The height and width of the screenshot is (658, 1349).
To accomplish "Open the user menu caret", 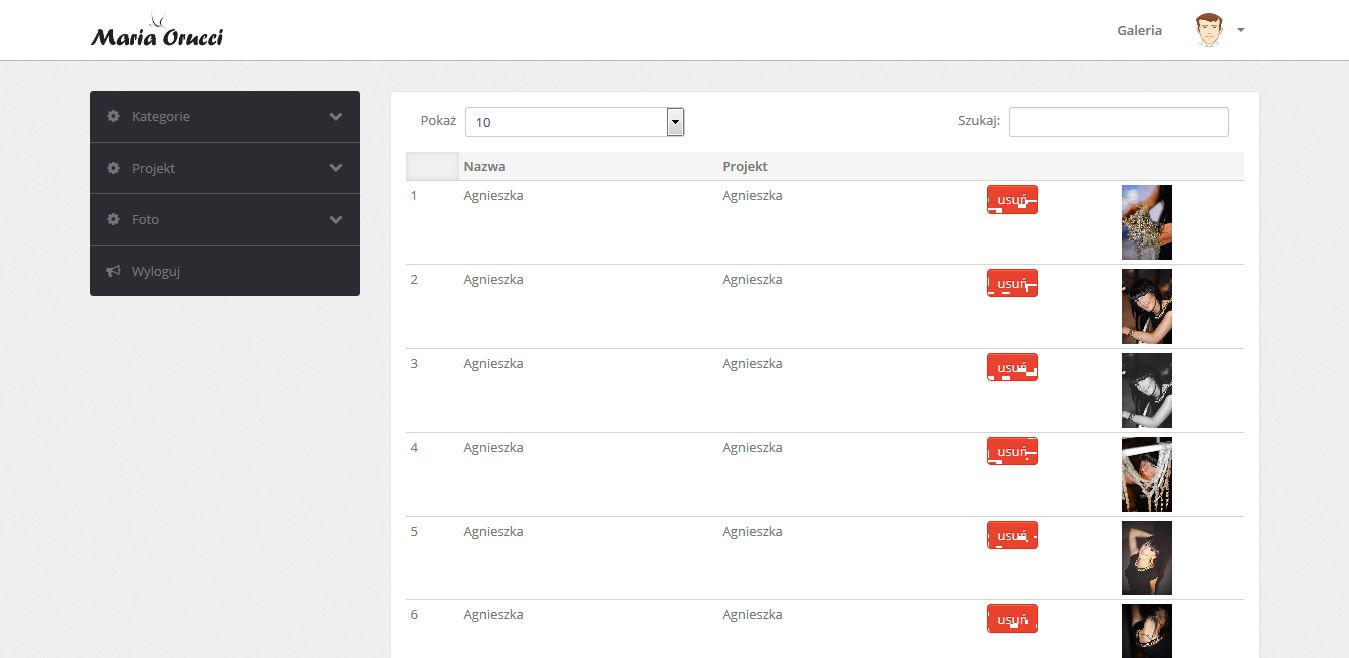I will (x=1241, y=30).
